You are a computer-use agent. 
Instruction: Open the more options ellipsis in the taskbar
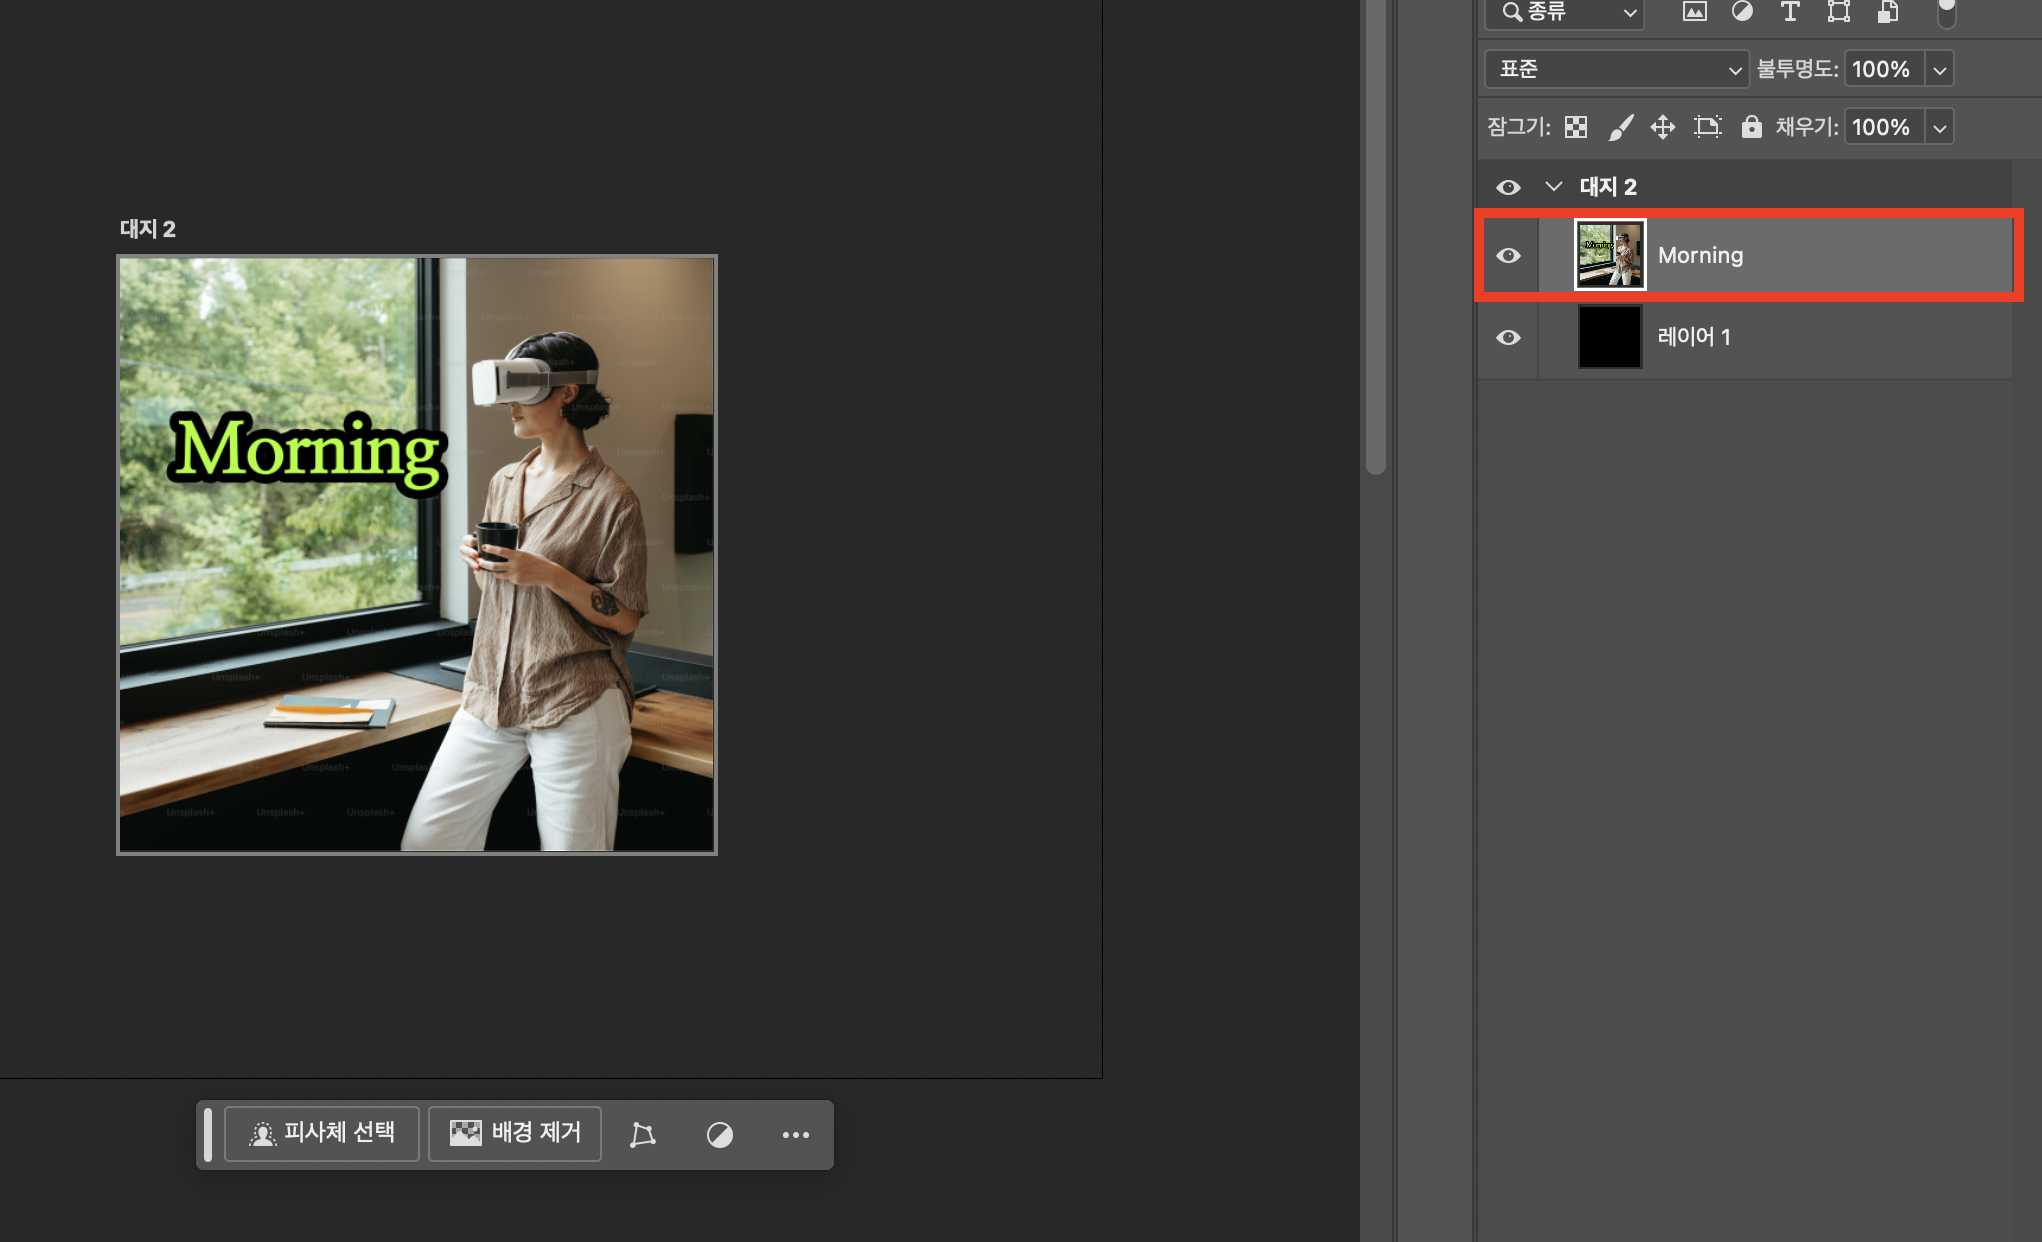click(x=795, y=1135)
